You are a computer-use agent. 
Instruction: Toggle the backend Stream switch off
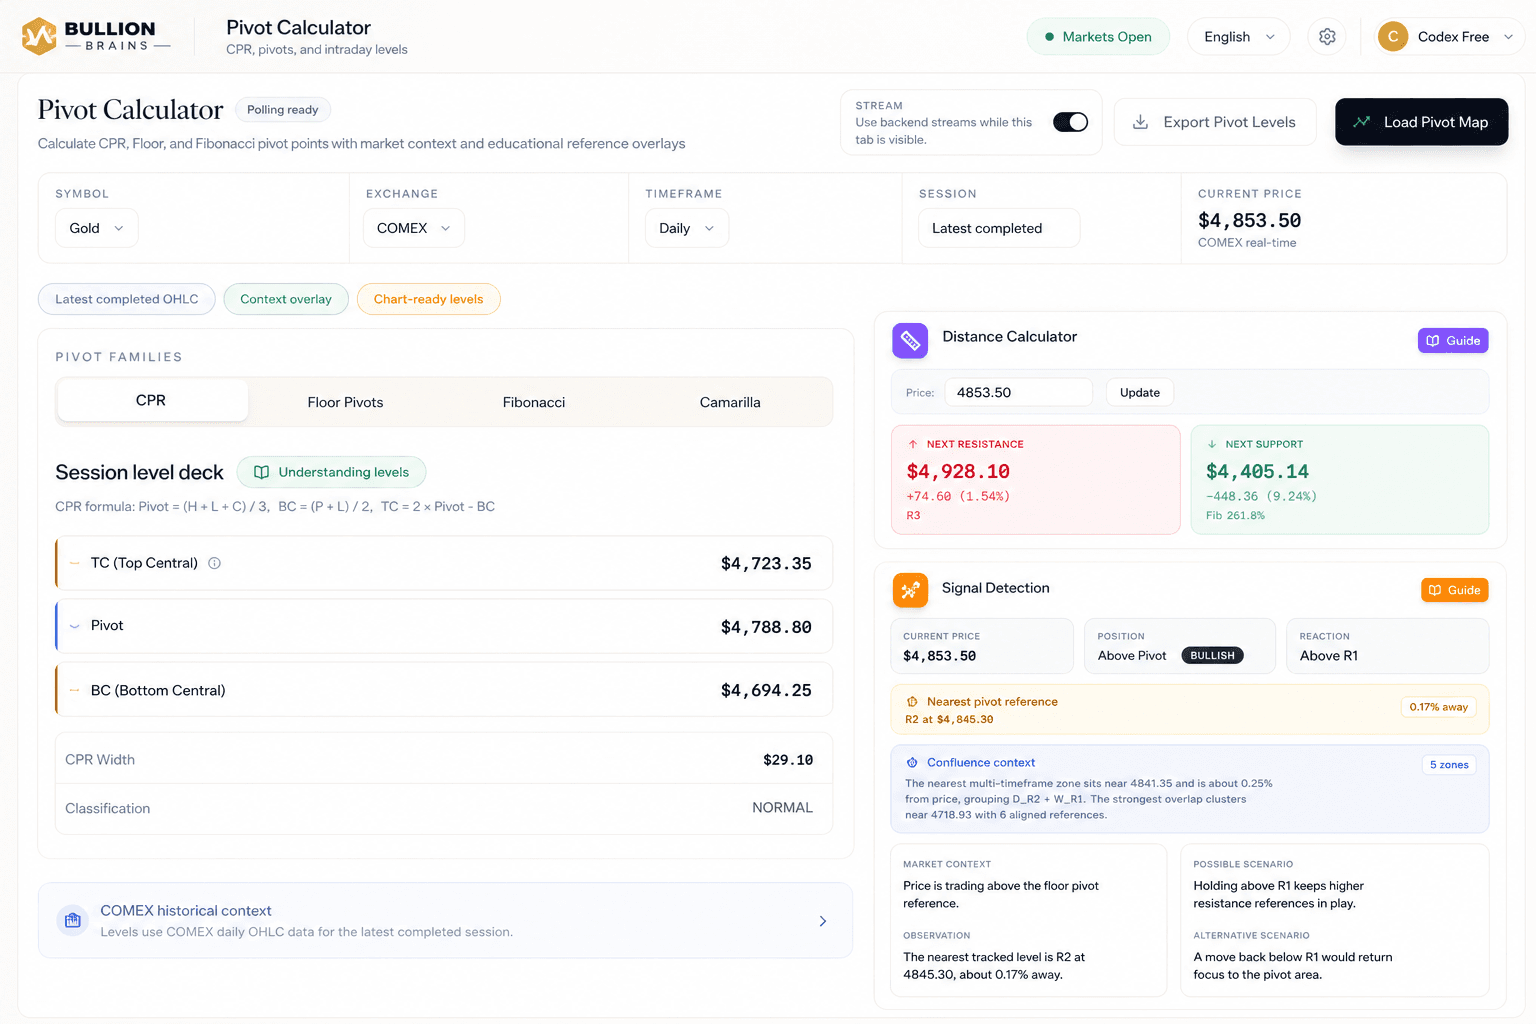(x=1070, y=122)
